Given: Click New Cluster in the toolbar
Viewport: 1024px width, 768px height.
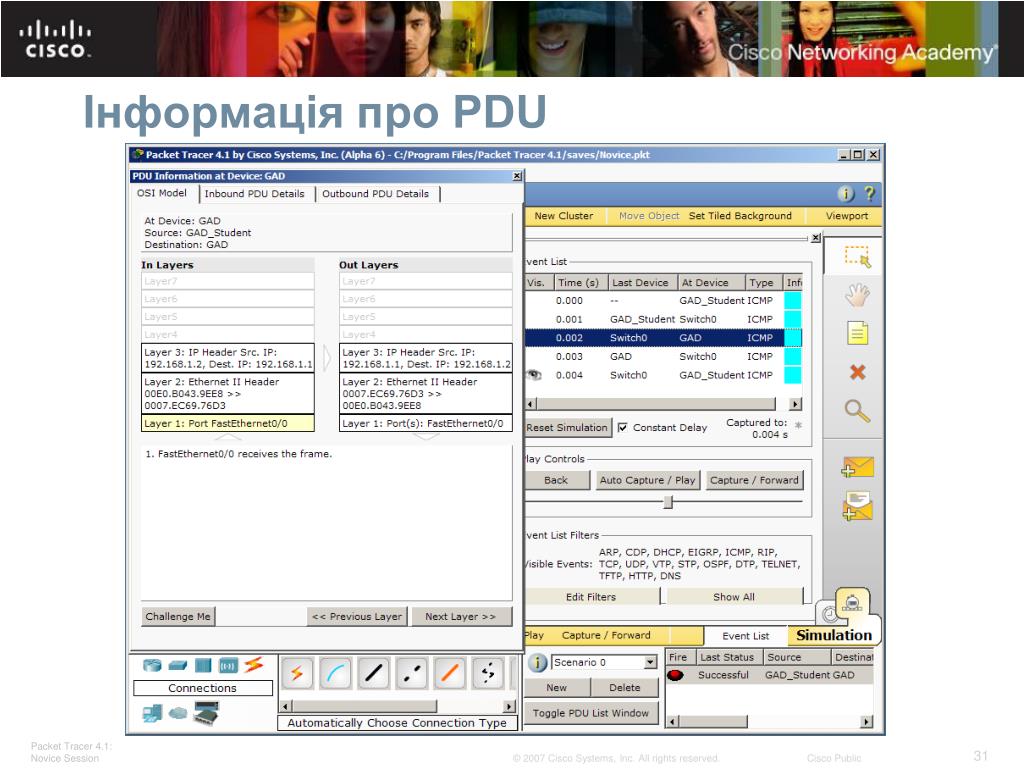Looking at the screenshot, I should coord(564,216).
